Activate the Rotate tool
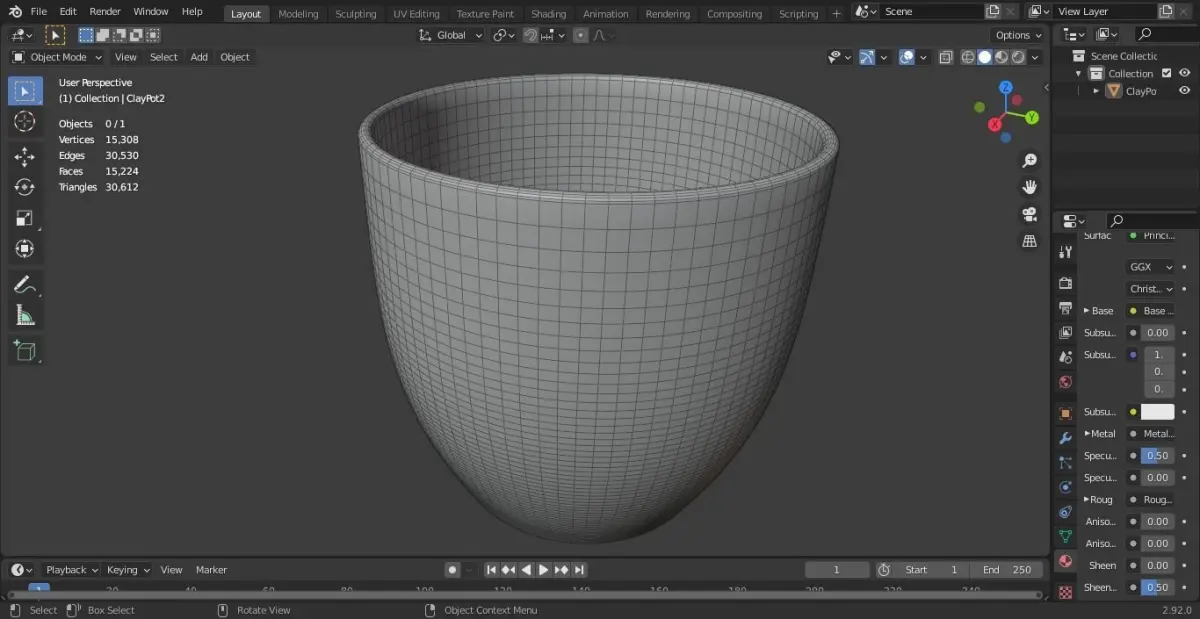Viewport: 1200px width, 619px height. coord(25,187)
